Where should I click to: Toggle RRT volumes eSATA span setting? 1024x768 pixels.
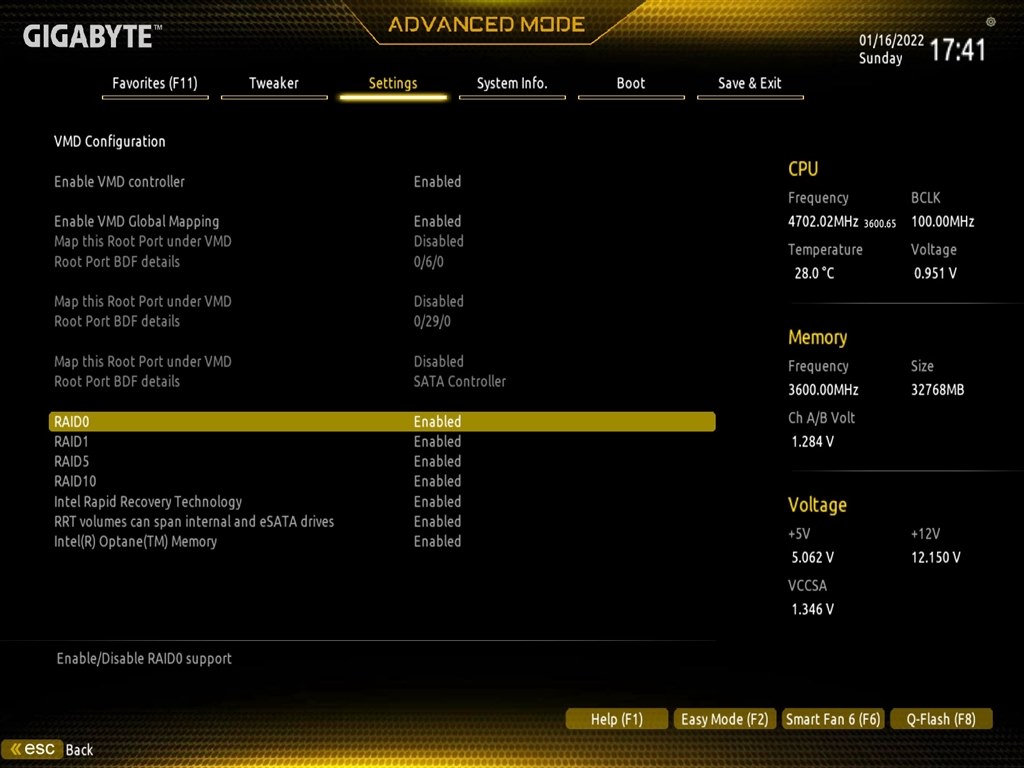pos(437,521)
